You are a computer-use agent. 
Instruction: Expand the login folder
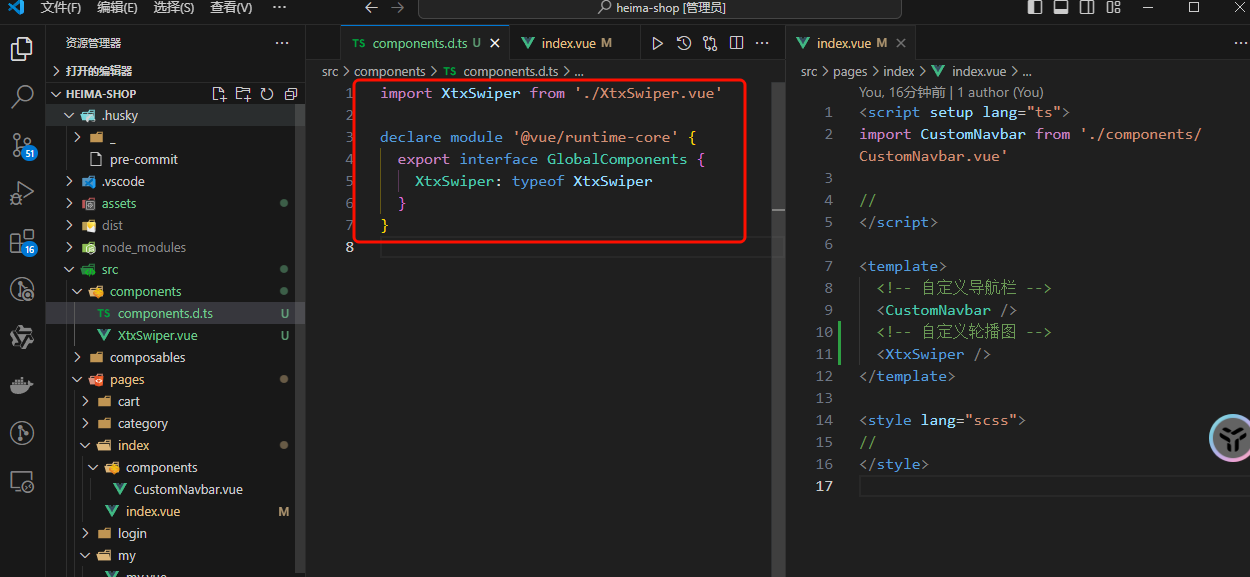pos(175,533)
